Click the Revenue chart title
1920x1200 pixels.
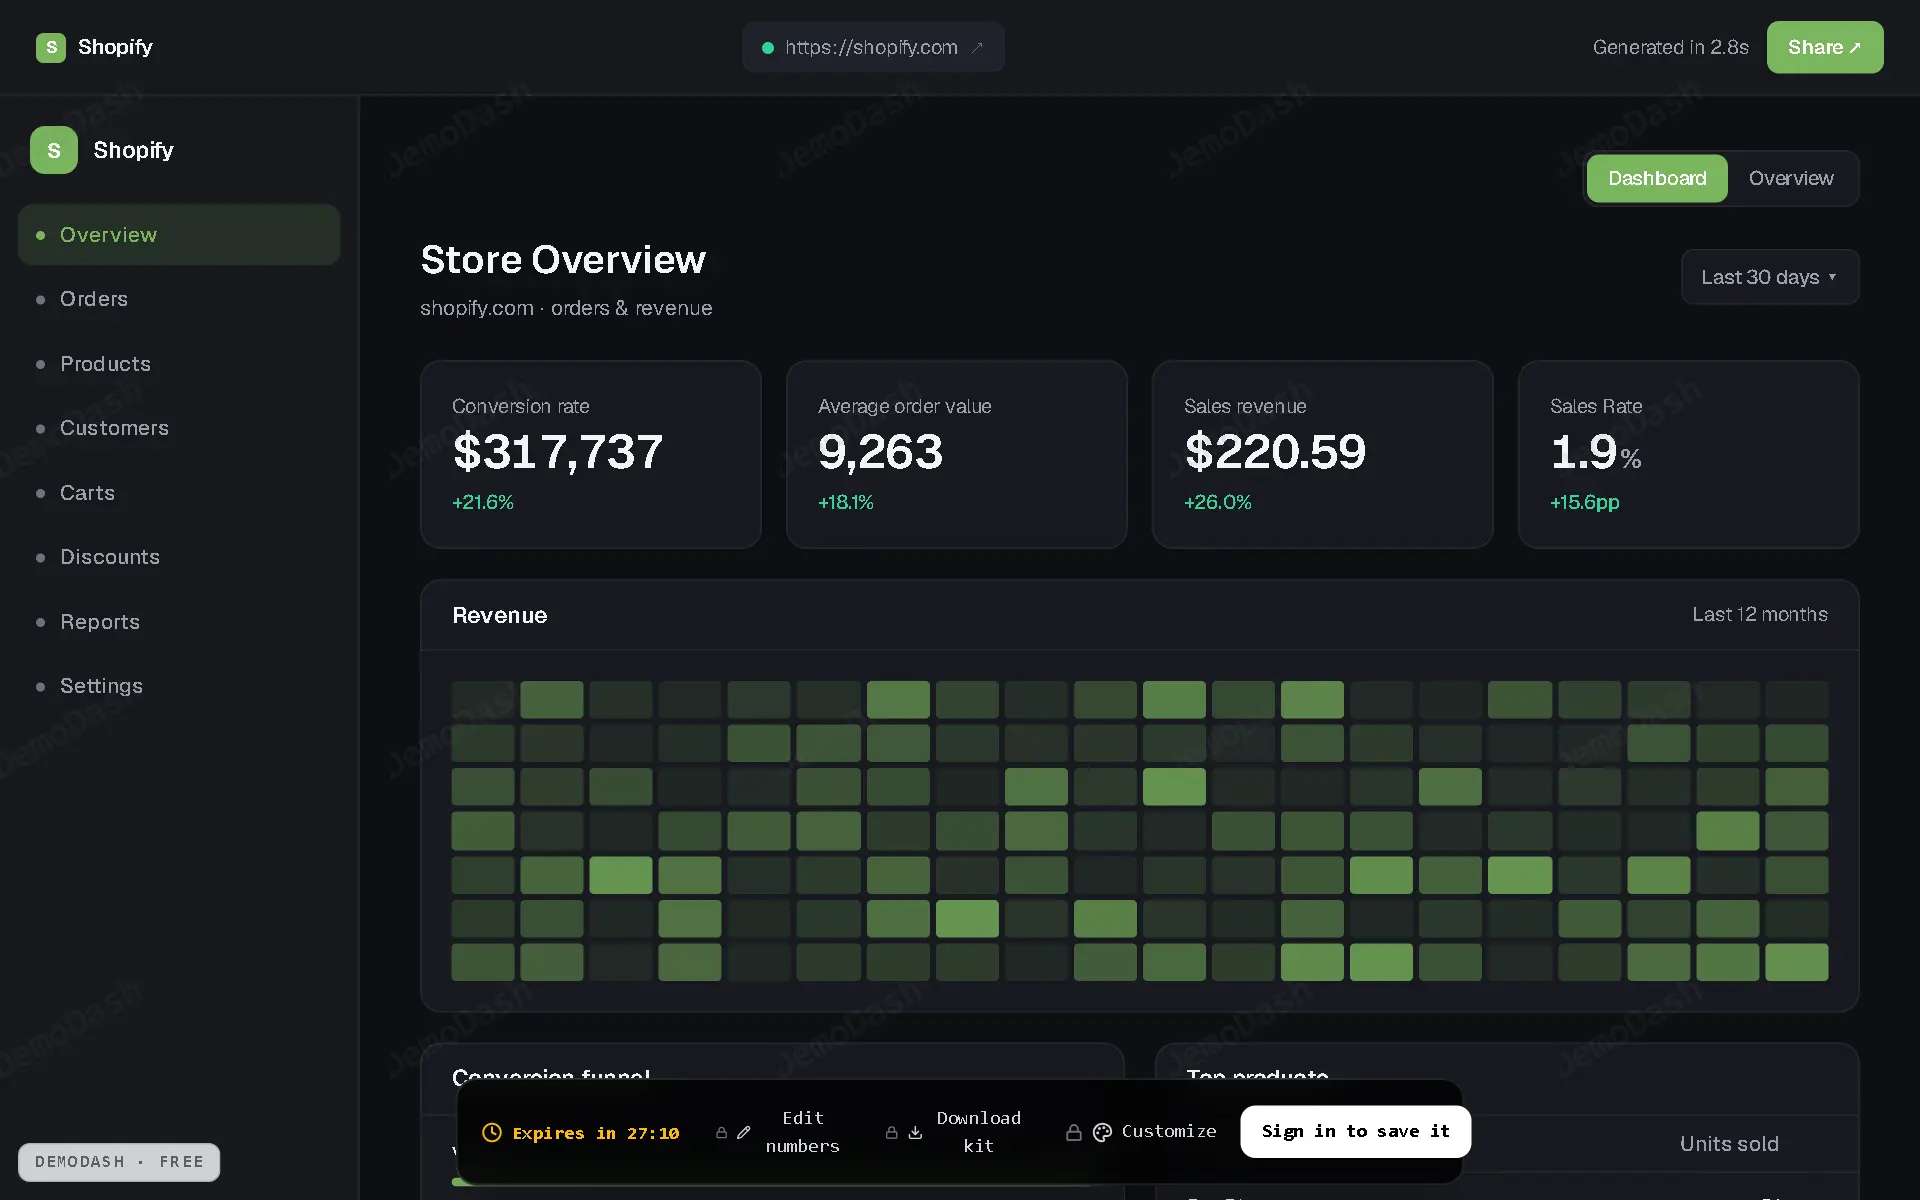click(499, 615)
